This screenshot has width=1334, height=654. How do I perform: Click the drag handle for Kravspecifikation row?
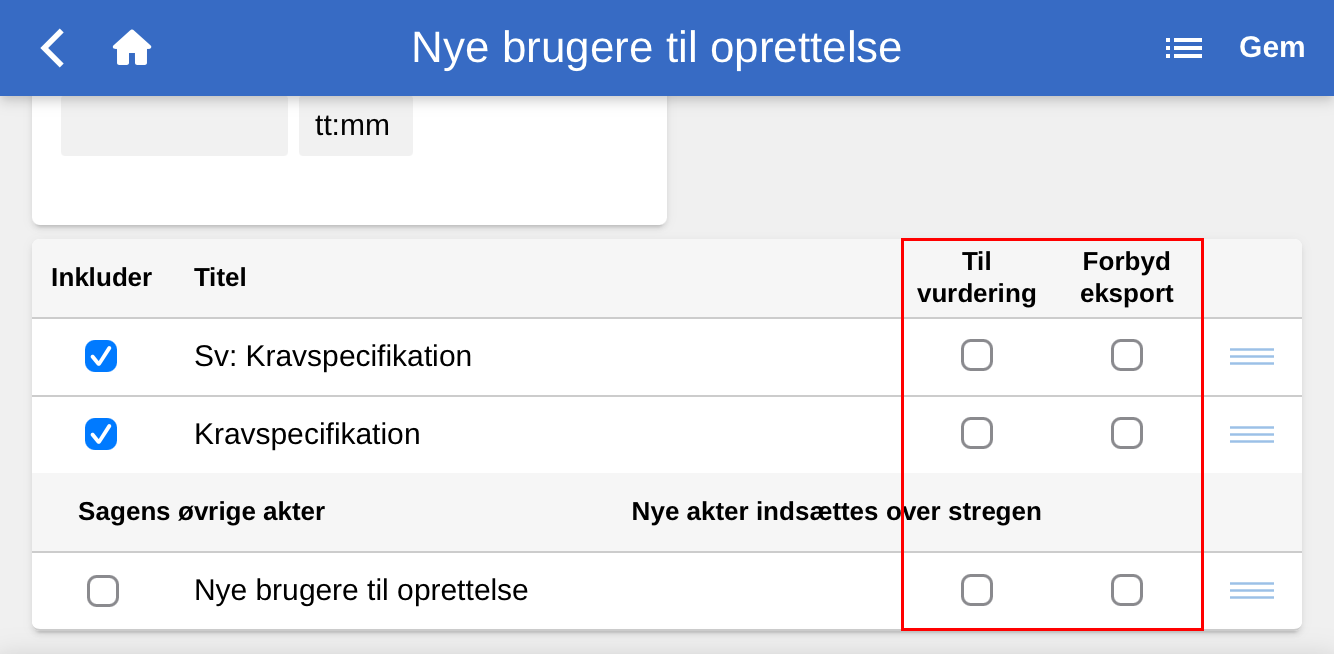[1251, 434]
